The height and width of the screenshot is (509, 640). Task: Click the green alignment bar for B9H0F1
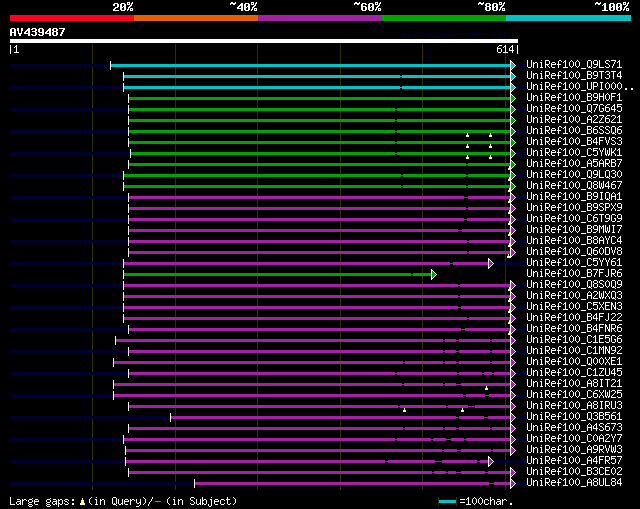click(319, 99)
